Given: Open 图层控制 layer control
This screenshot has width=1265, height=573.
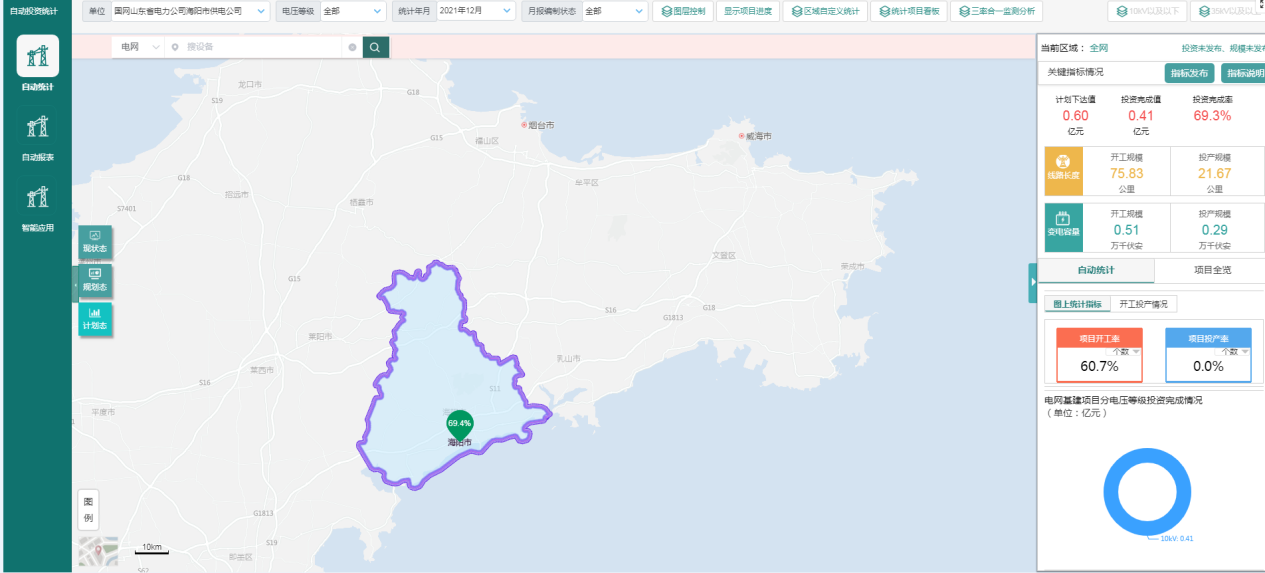Looking at the screenshot, I should point(683,11).
